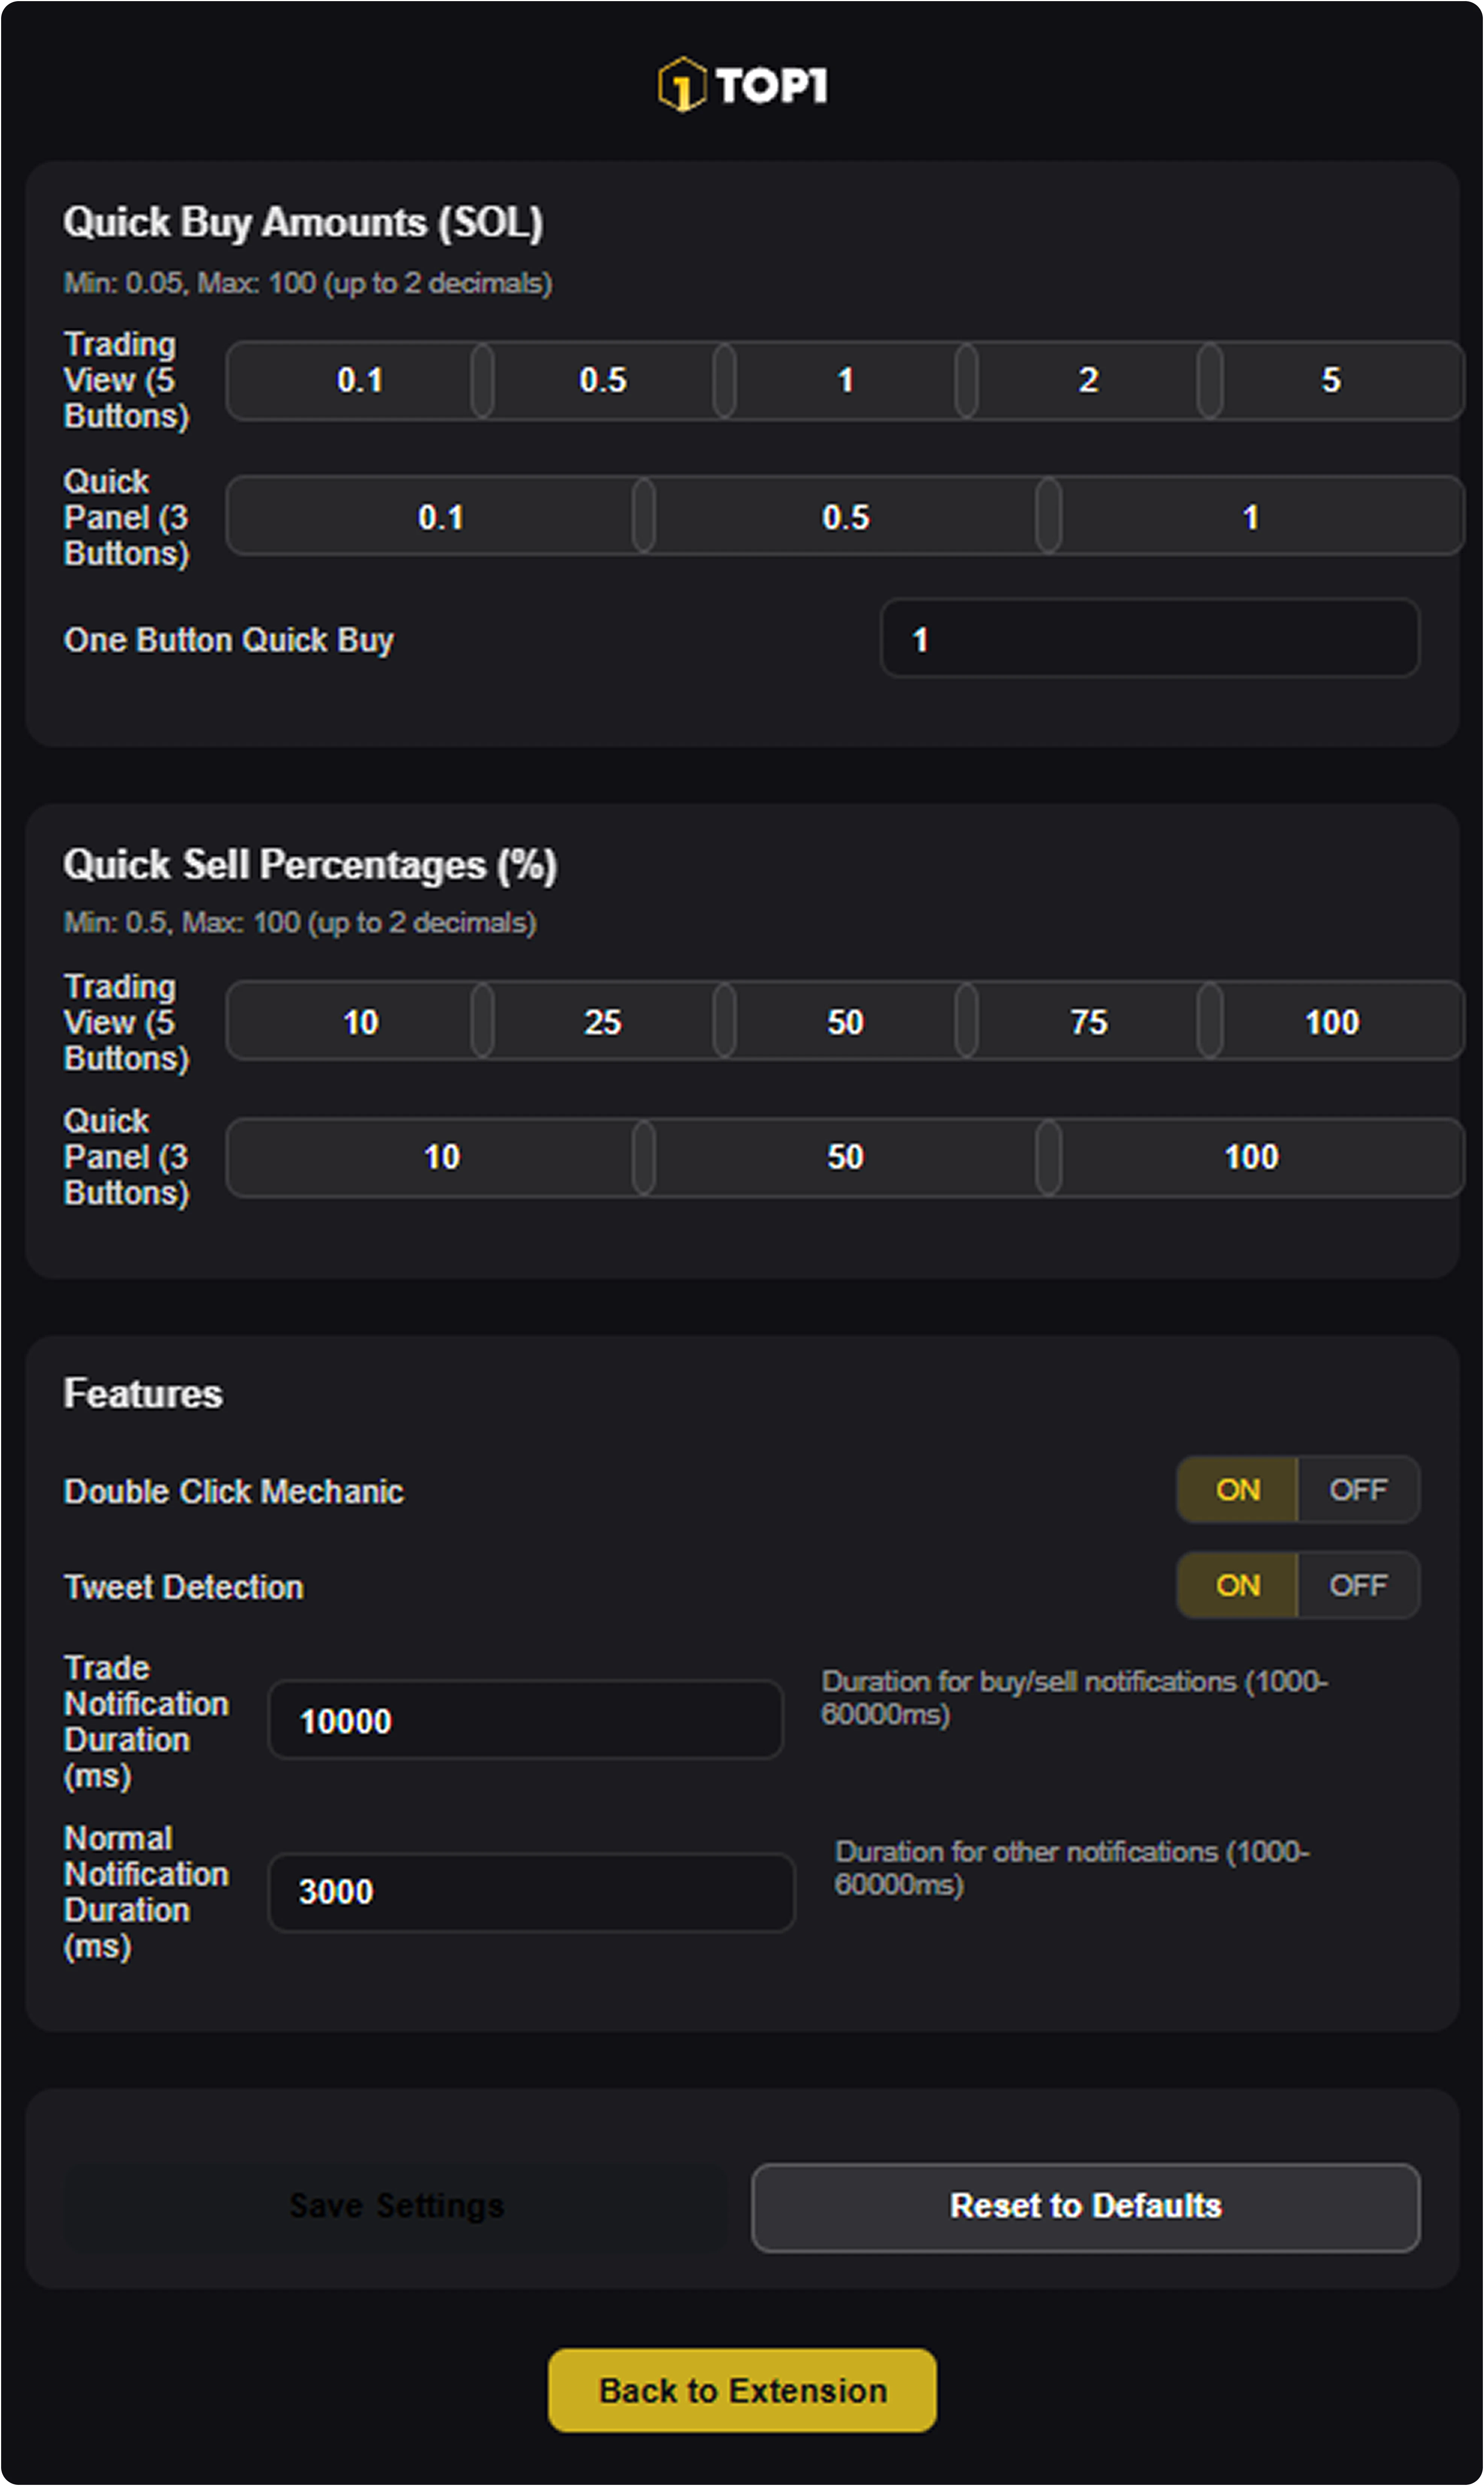Click the divider handle between buy amounts

pos(483,380)
